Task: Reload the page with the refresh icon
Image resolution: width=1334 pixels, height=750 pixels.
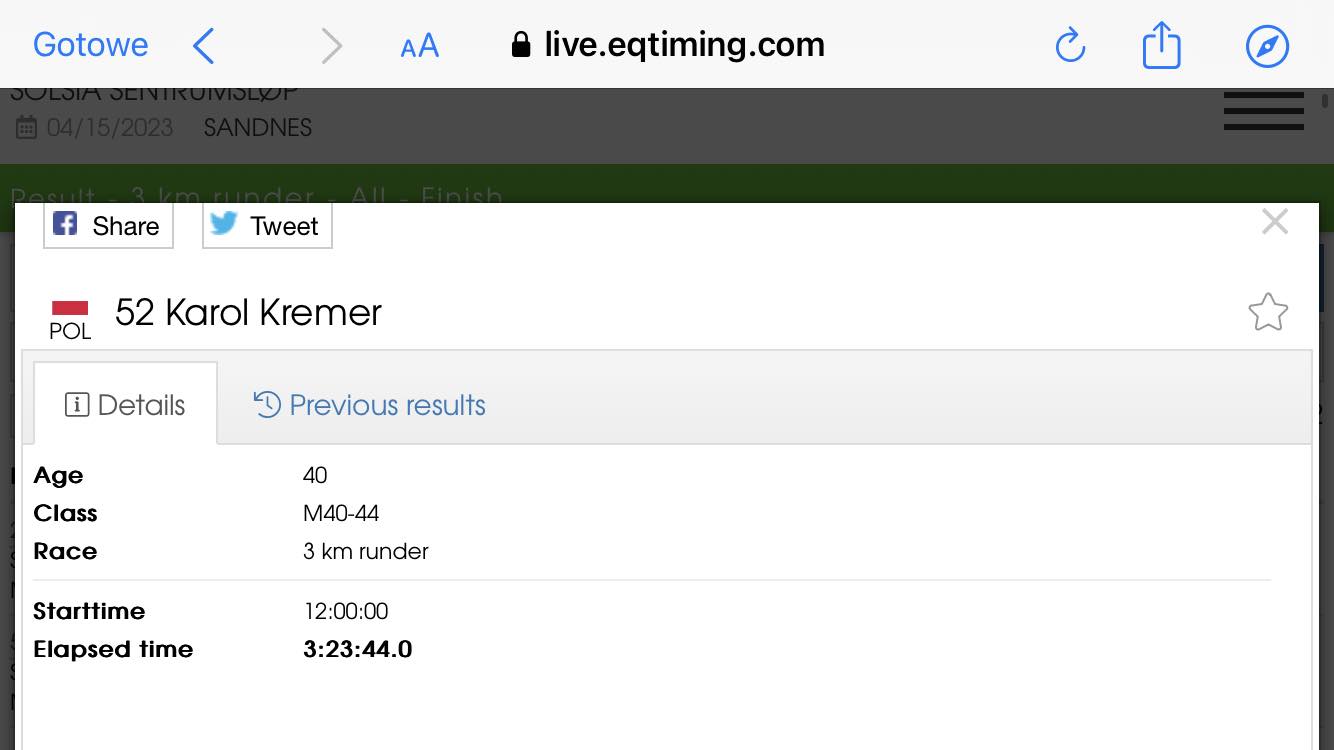Action: pos(1070,46)
